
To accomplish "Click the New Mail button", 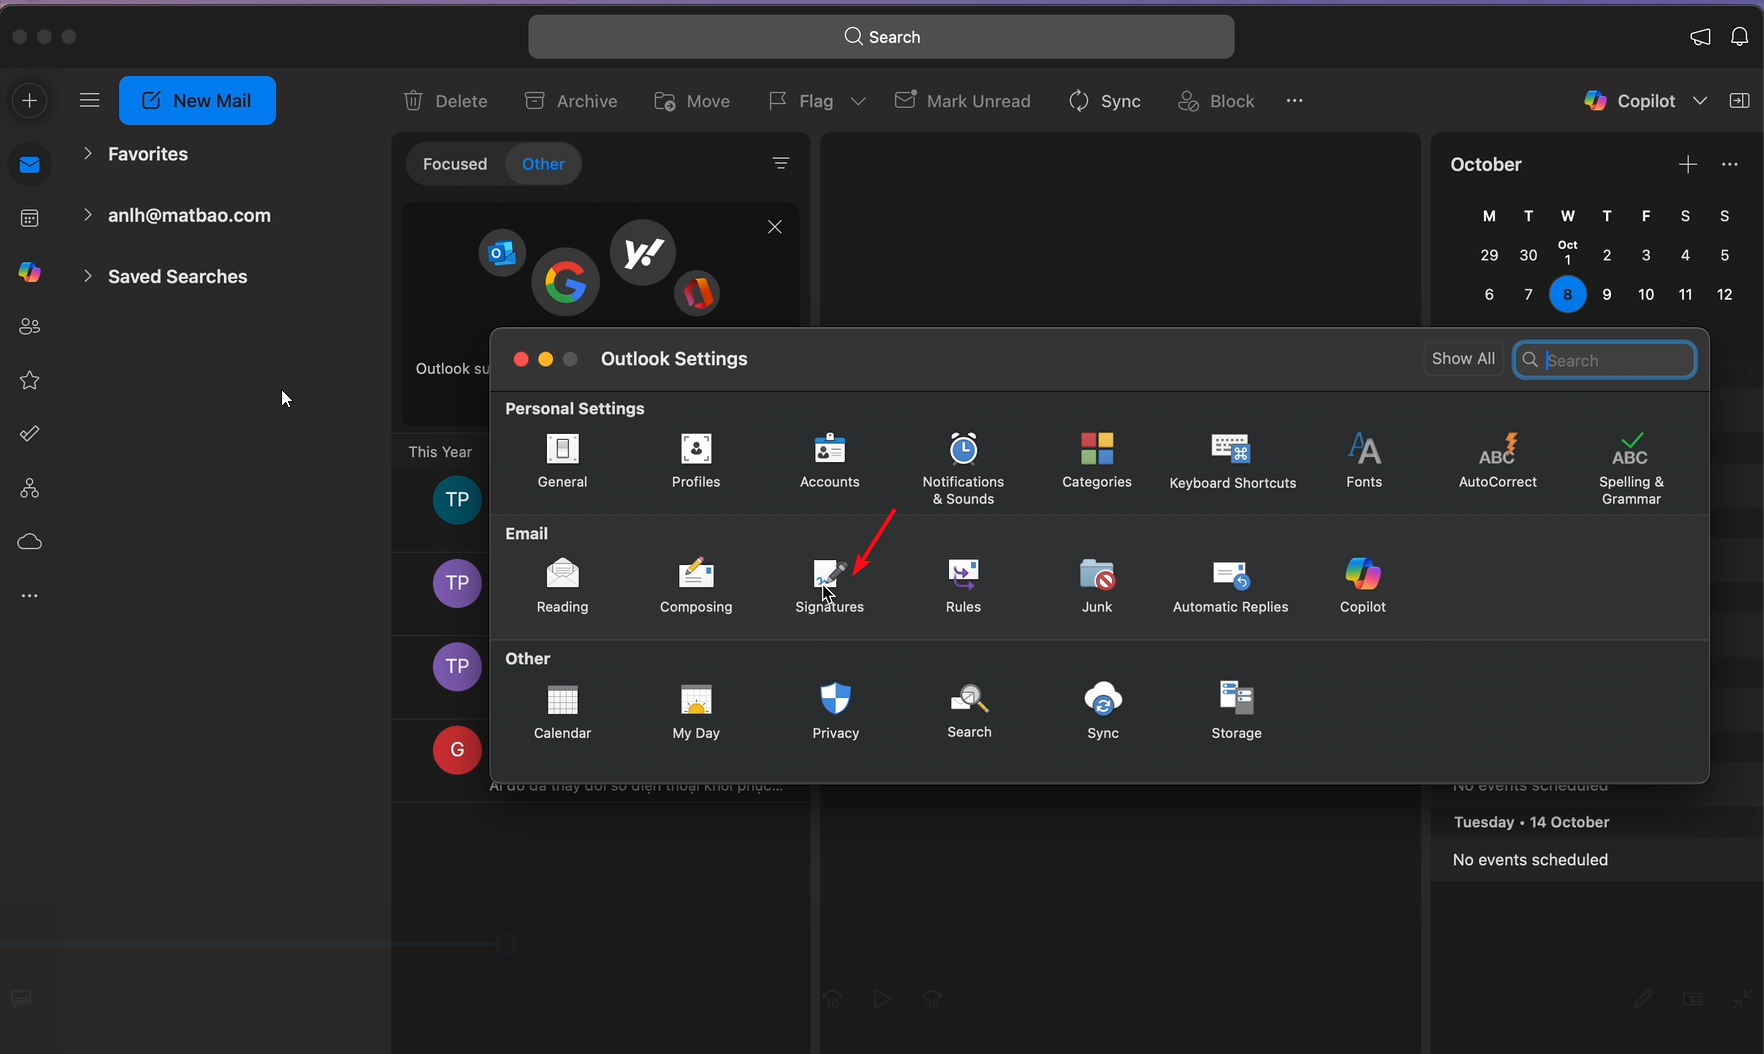I will (197, 101).
